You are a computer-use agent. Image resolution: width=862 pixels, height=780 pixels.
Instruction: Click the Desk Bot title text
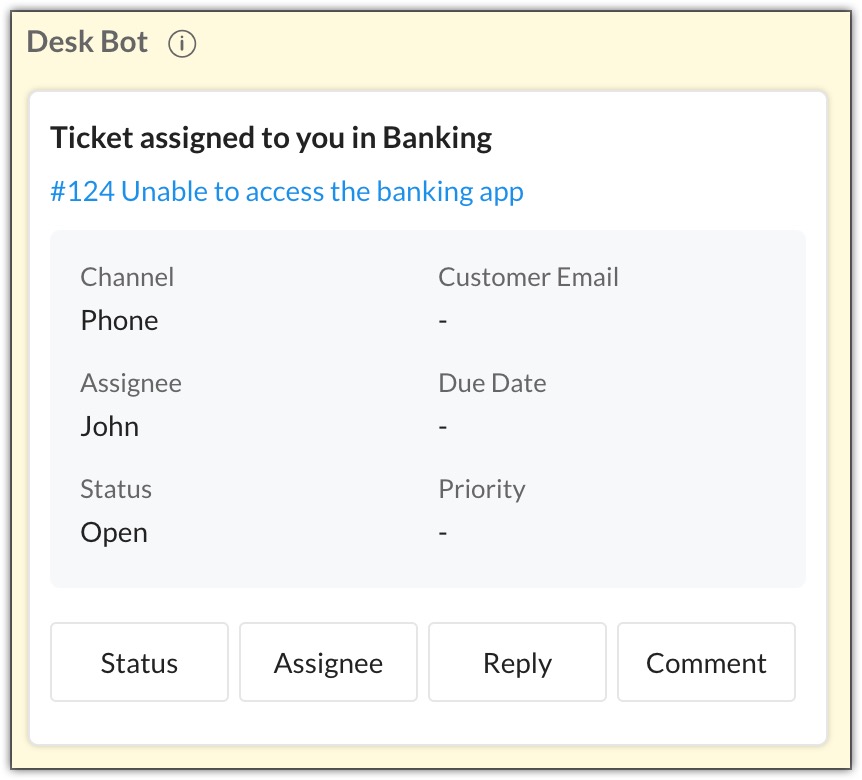click(87, 42)
